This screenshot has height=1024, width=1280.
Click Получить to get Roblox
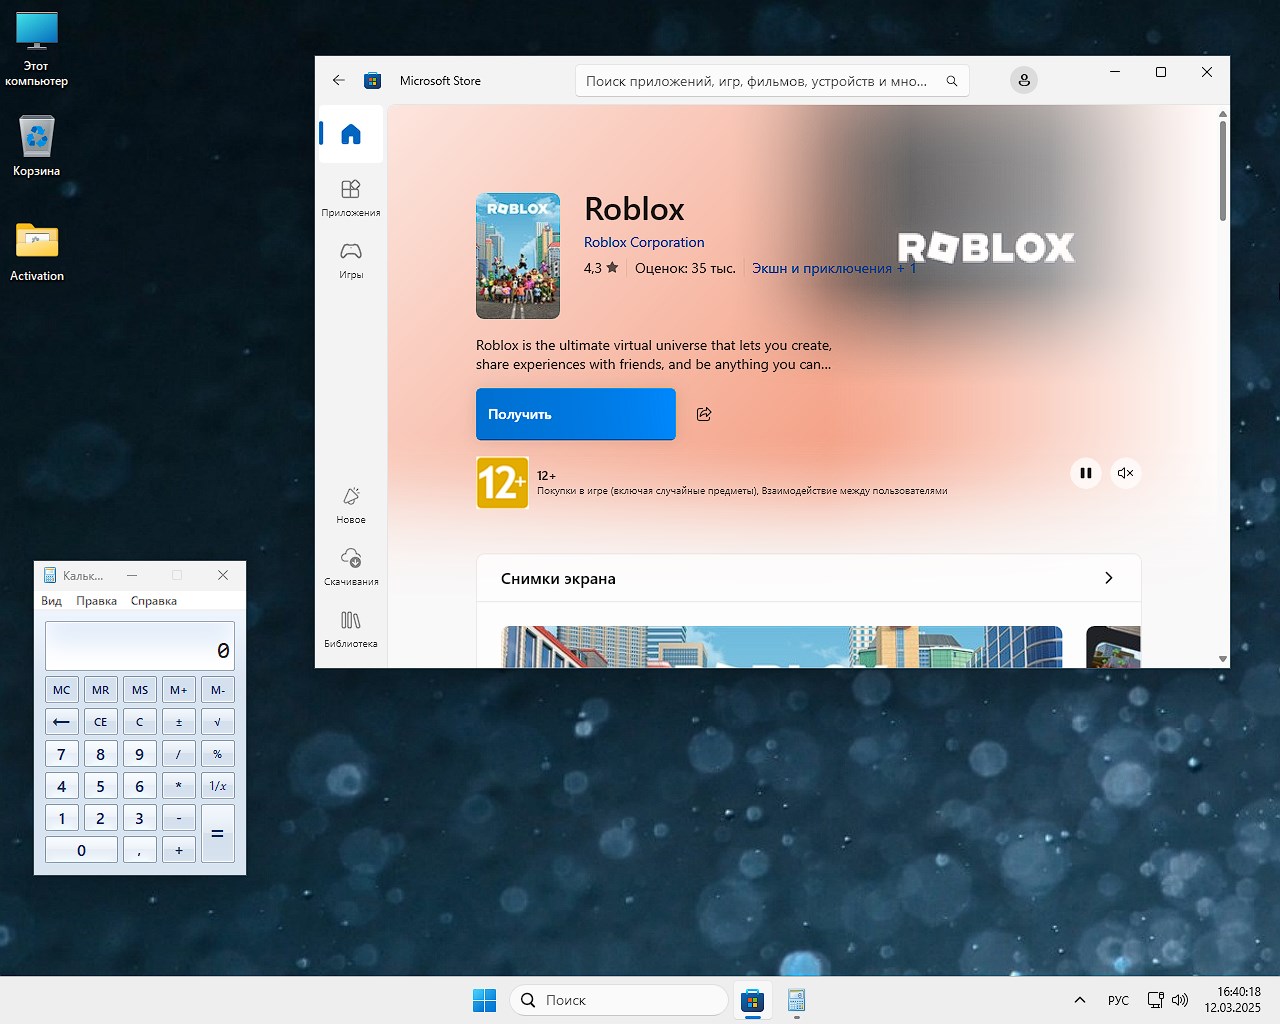point(576,414)
